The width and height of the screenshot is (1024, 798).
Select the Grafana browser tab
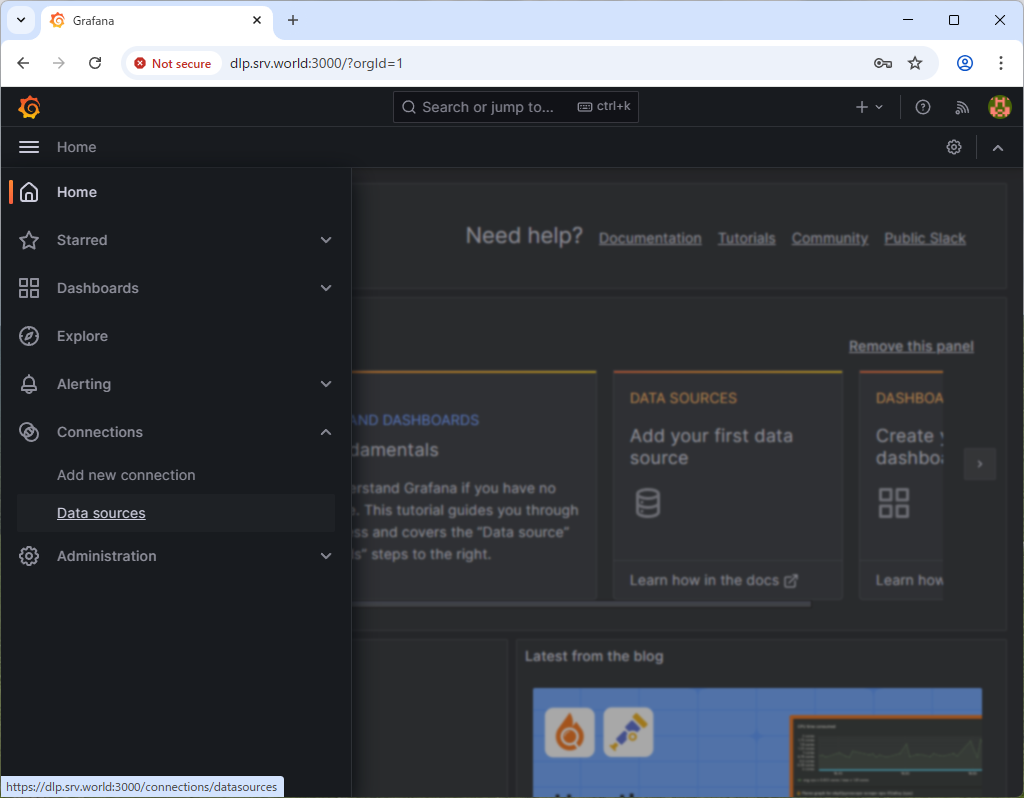pos(157,20)
